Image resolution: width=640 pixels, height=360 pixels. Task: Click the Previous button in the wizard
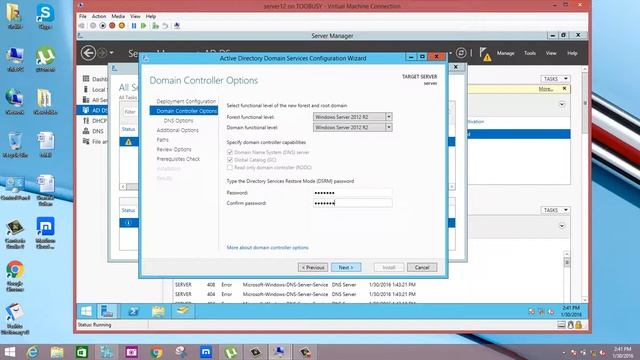[x=313, y=267]
